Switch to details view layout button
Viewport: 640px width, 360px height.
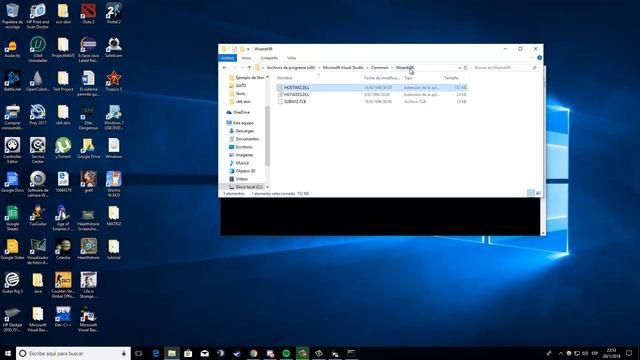[531, 193]
